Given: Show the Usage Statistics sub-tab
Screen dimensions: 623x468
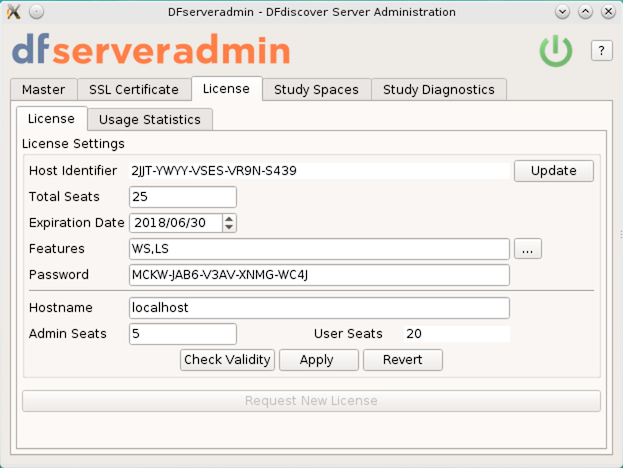Looking at the screenshot, I should coord(149,120).
